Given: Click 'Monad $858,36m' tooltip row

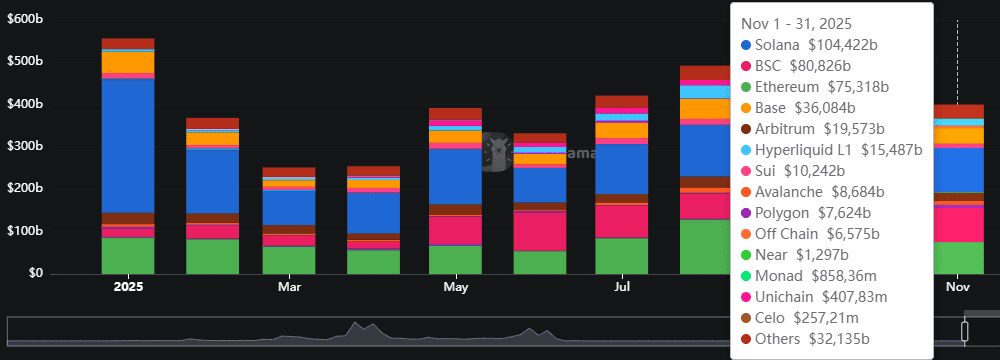Looking at the screenshot, I should [809, 276].
